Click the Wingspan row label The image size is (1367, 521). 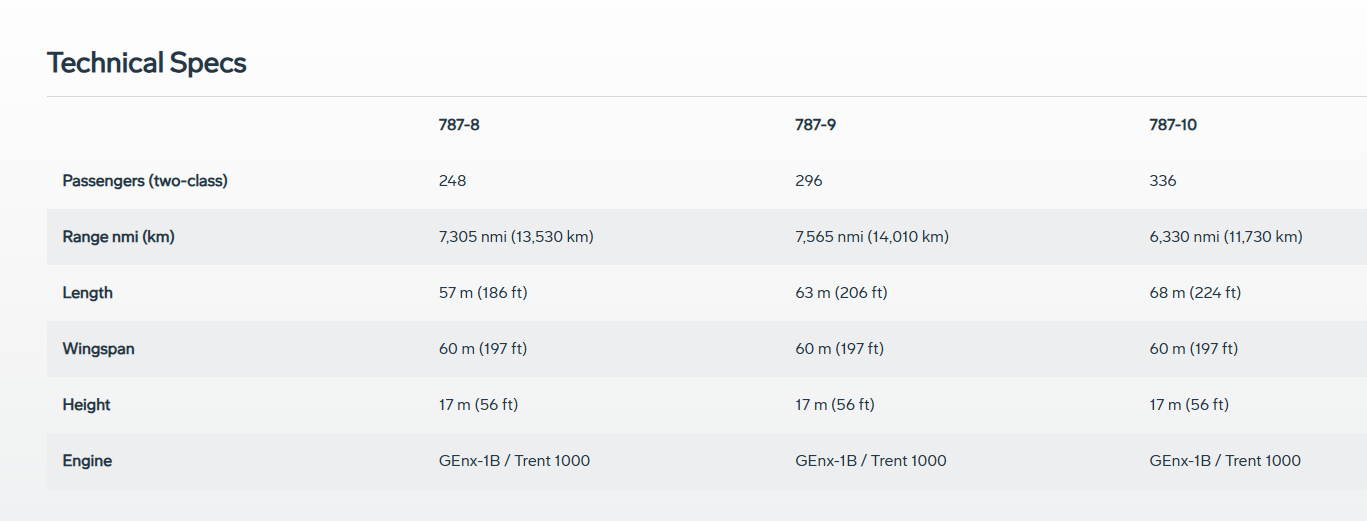[98, 349]
